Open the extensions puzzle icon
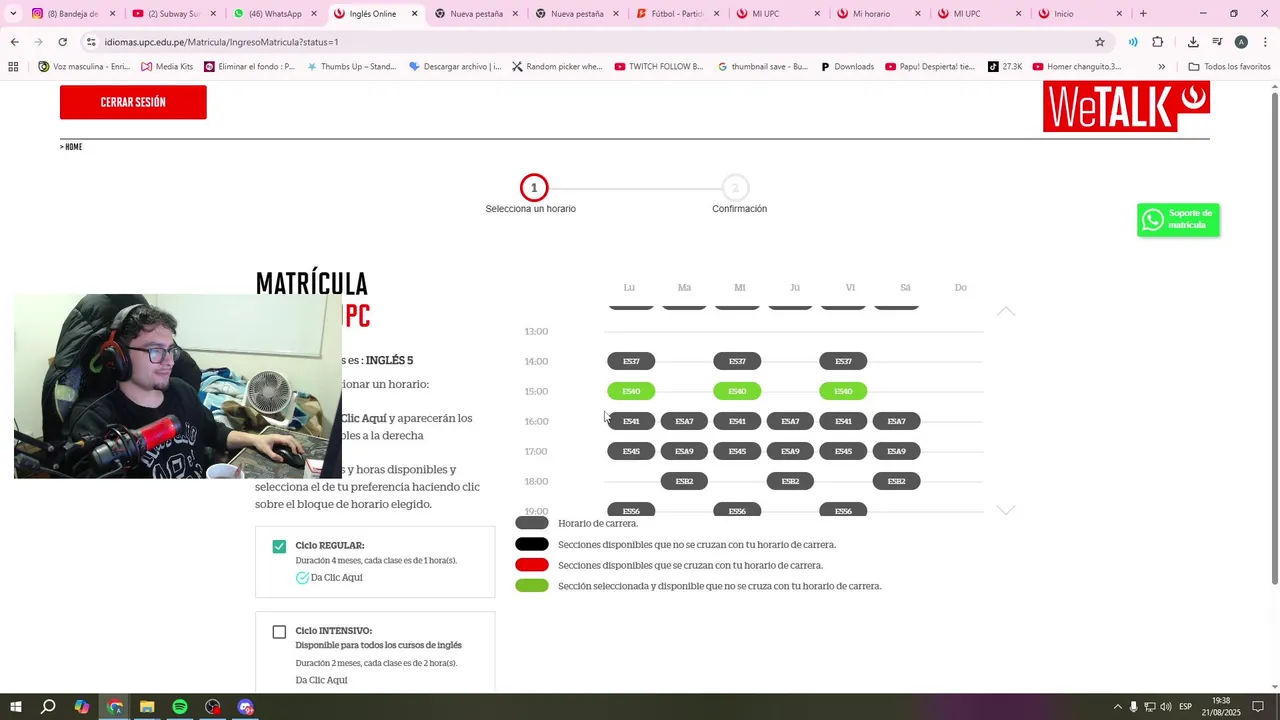 point(1158,42)
